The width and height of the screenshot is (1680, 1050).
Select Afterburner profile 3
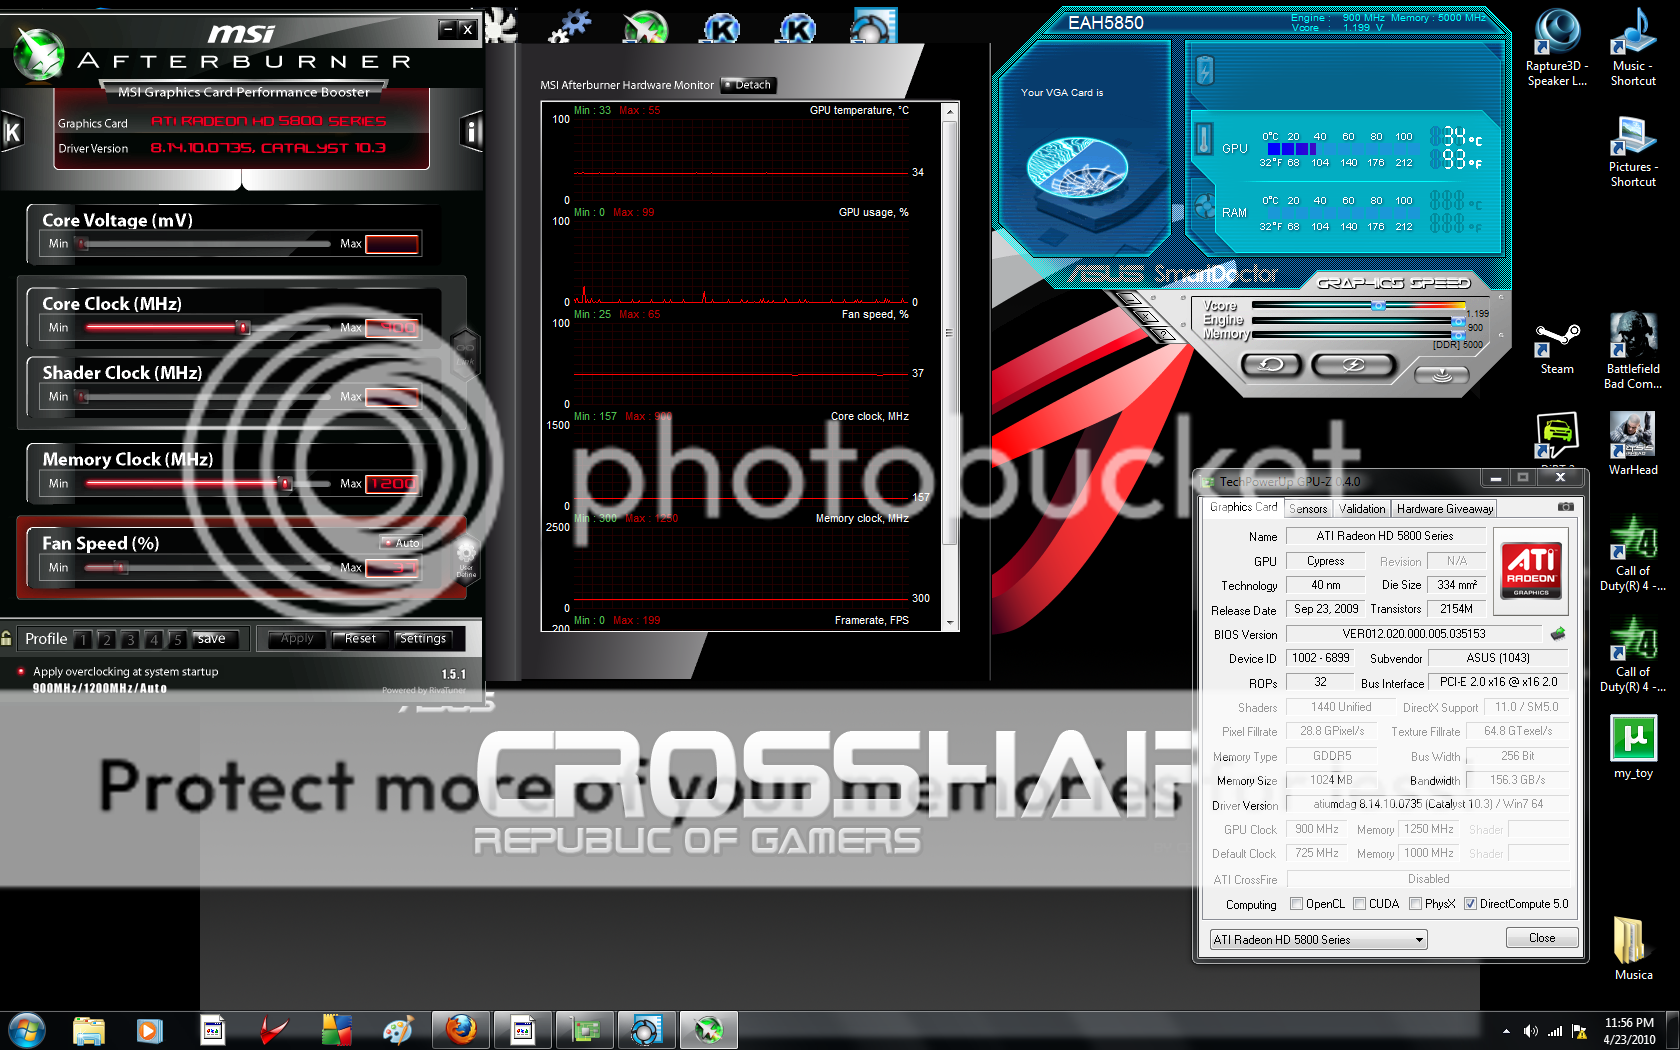click(130, 639)
